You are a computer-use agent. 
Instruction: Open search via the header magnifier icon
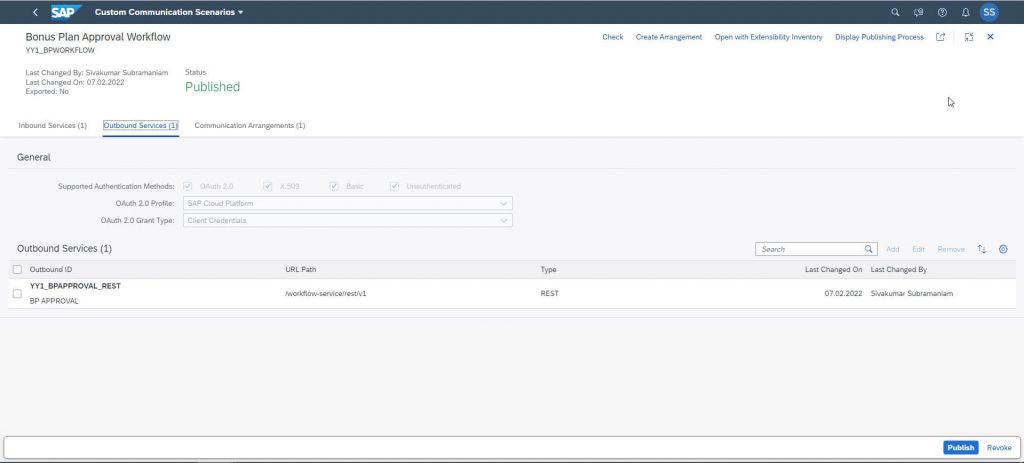tap(895, 12)
